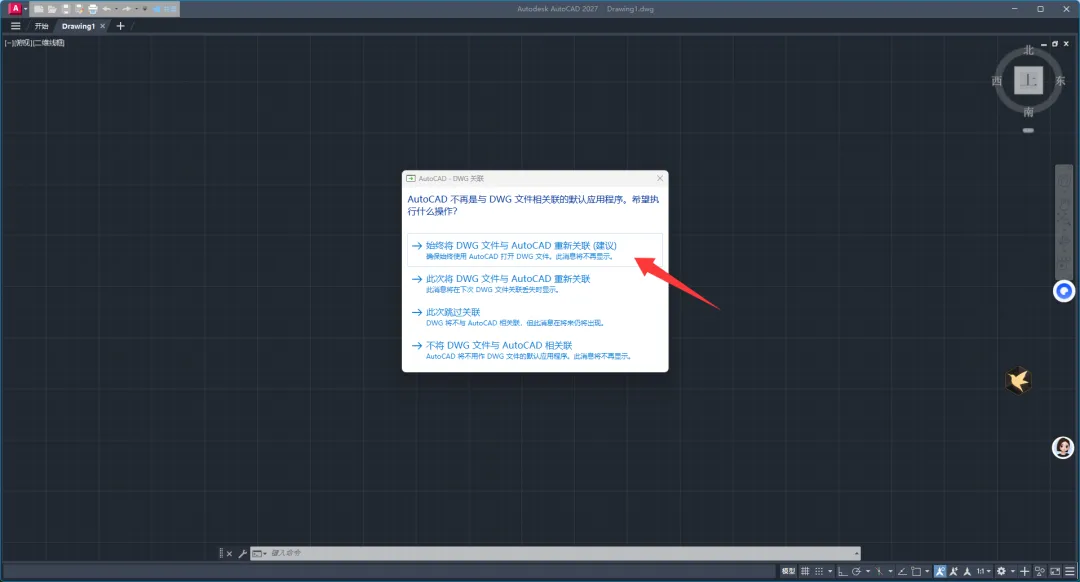Click the Undo arrow icon
1080x582 pixels.
107,9
